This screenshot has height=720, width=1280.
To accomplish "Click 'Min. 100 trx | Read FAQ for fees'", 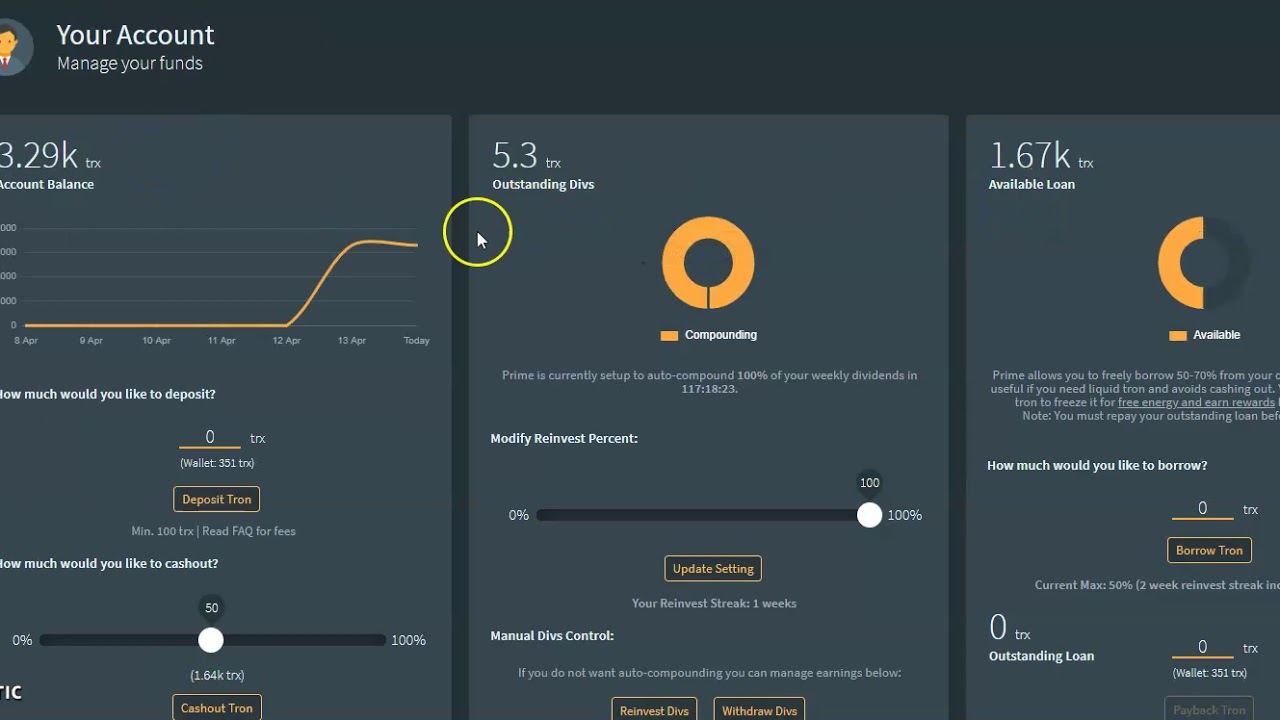I will tap(214, 531).
